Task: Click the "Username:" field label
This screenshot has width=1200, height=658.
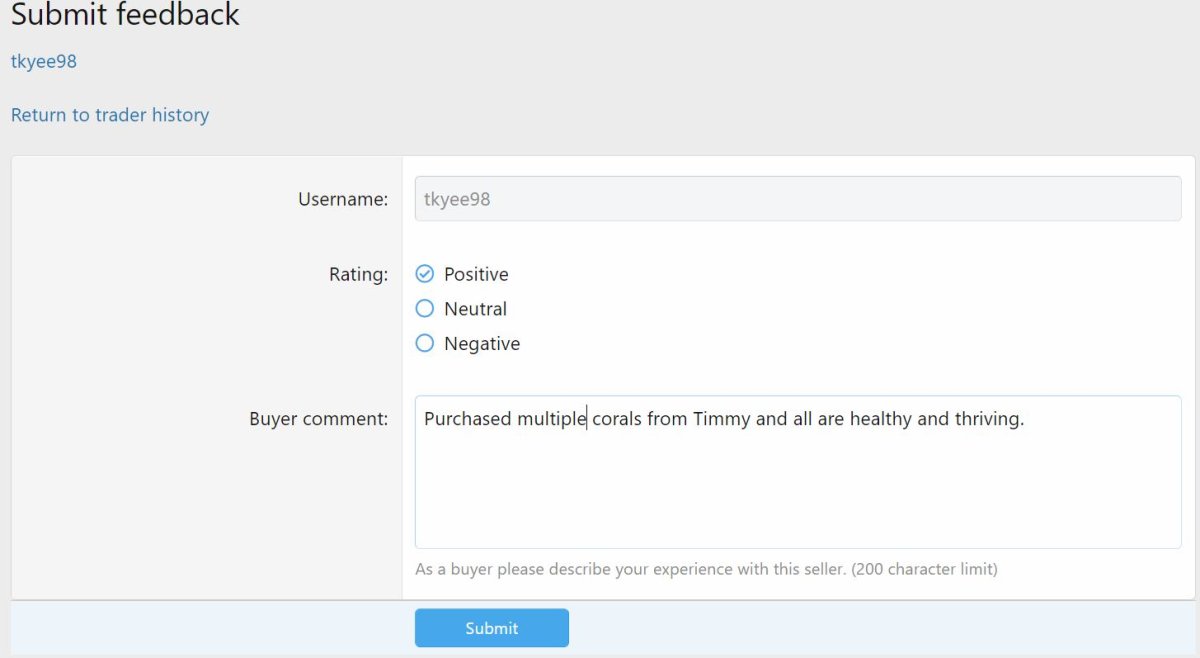Action: (343, 199)
